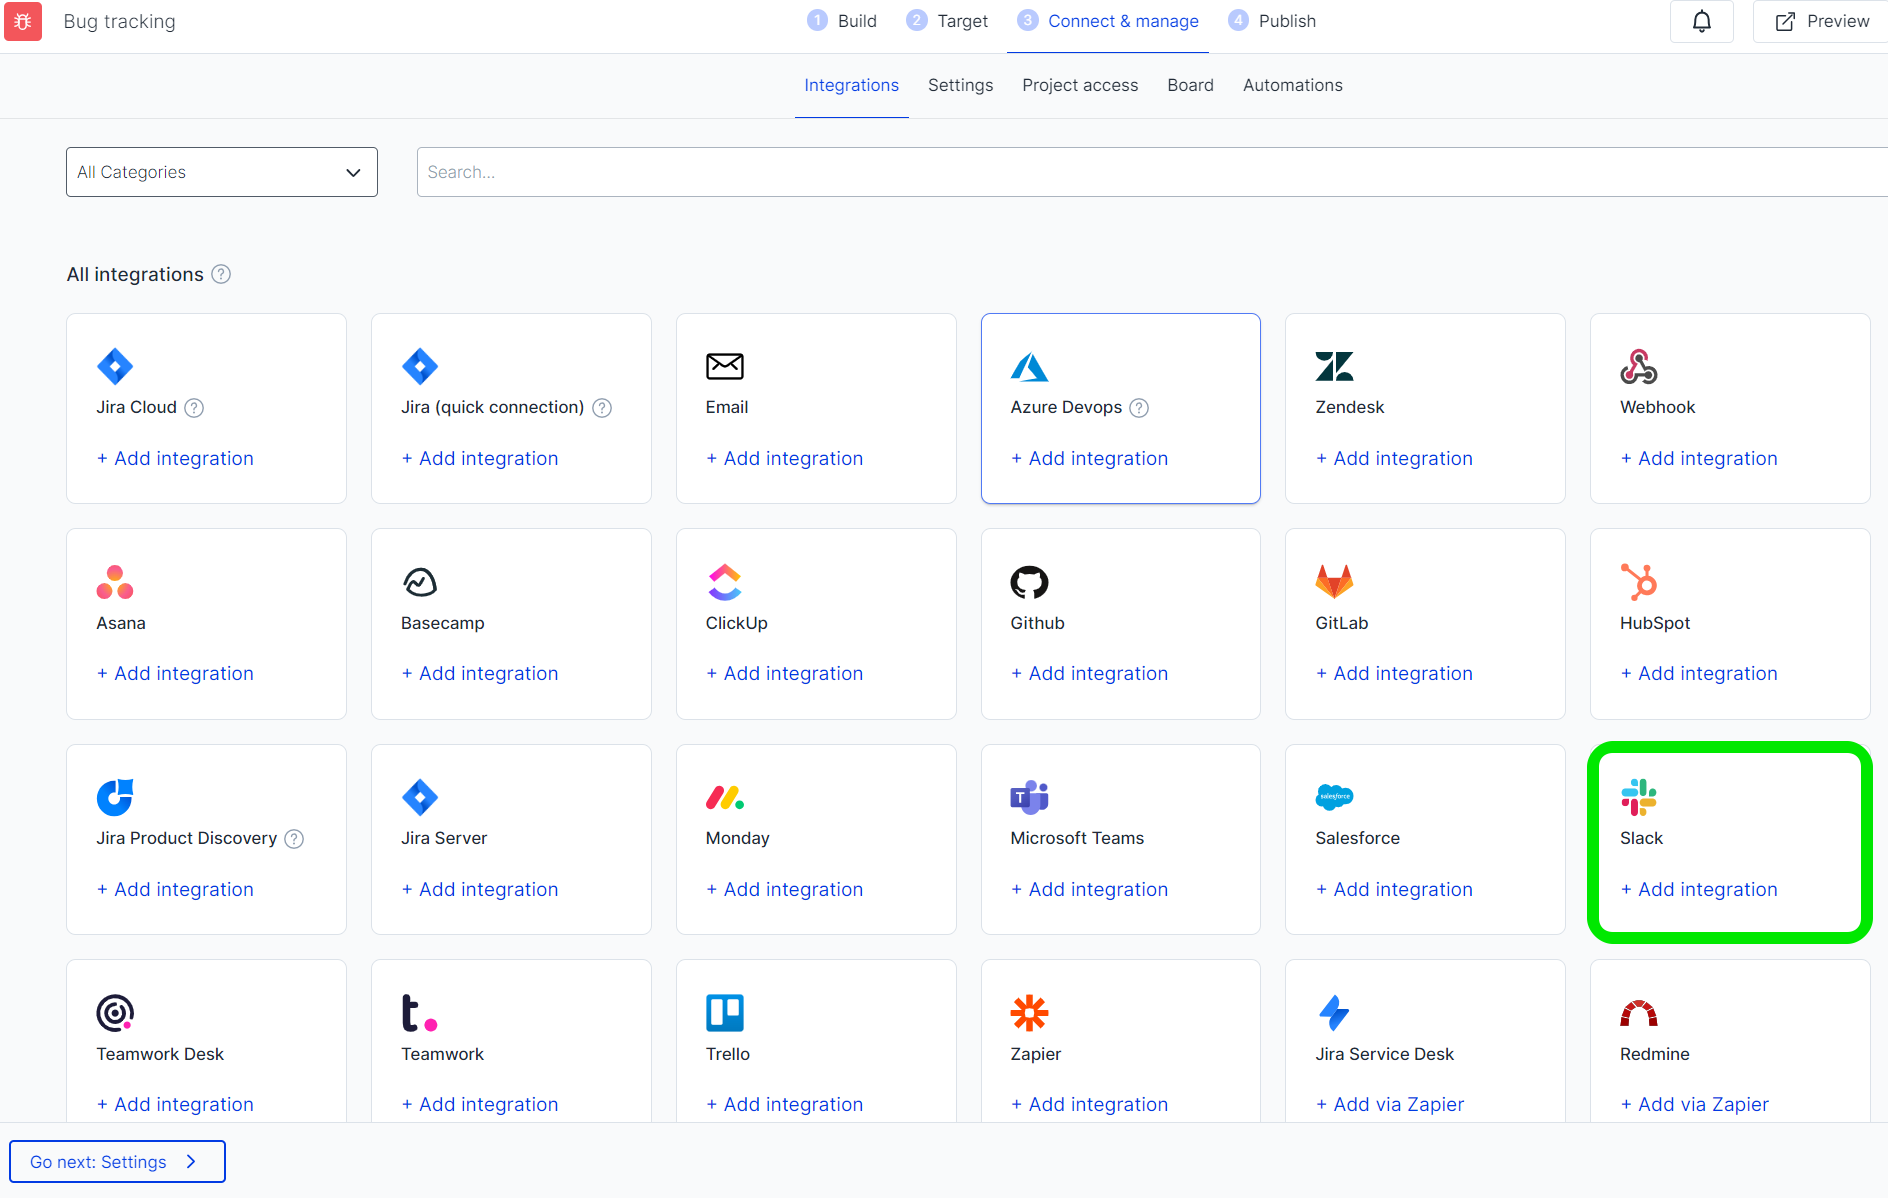The image size is (1888, 1198).
Task: Switch to the Board tab
Action: tap(1191, 85)
